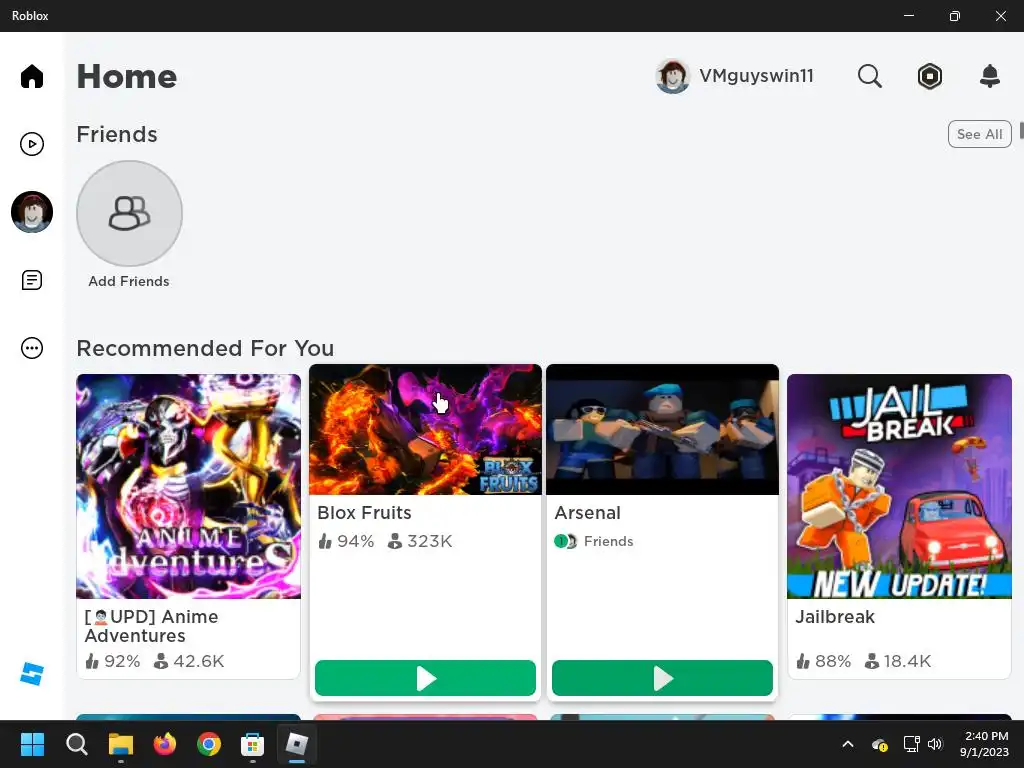Click the Recommended For You heading
Image resolution: width=1024 pixels, height=768 pixels.
205,348
